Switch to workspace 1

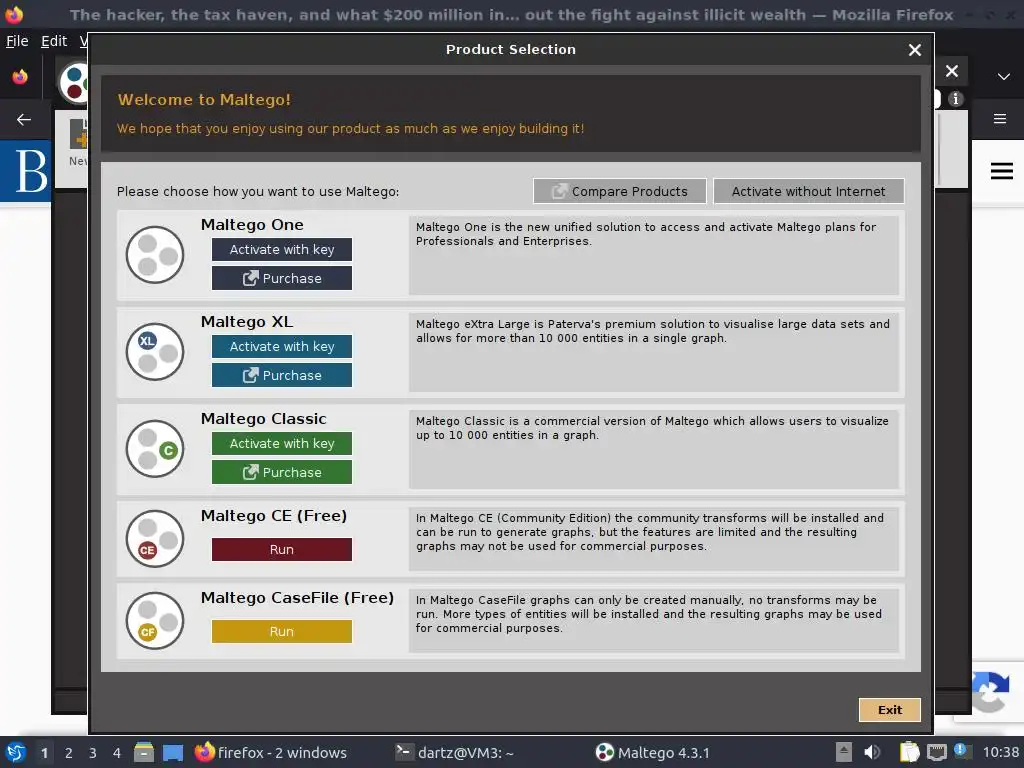pyautogui.click(x=44, y=753)
